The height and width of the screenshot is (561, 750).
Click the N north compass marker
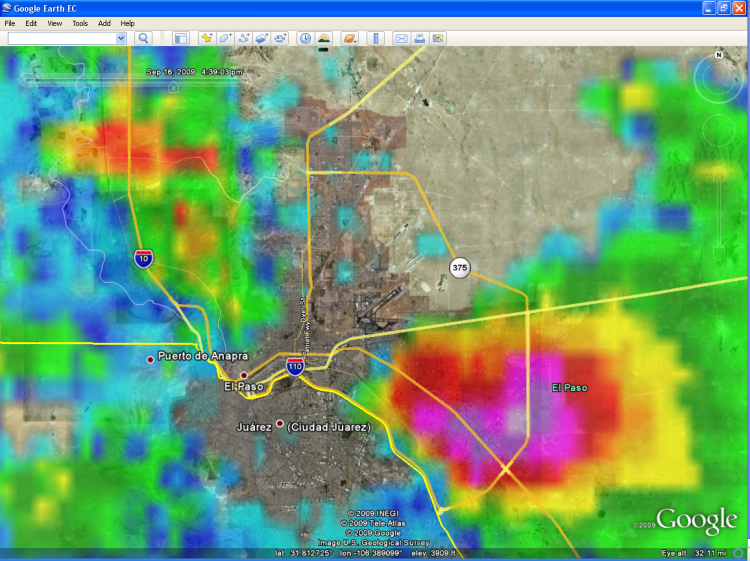718,55
